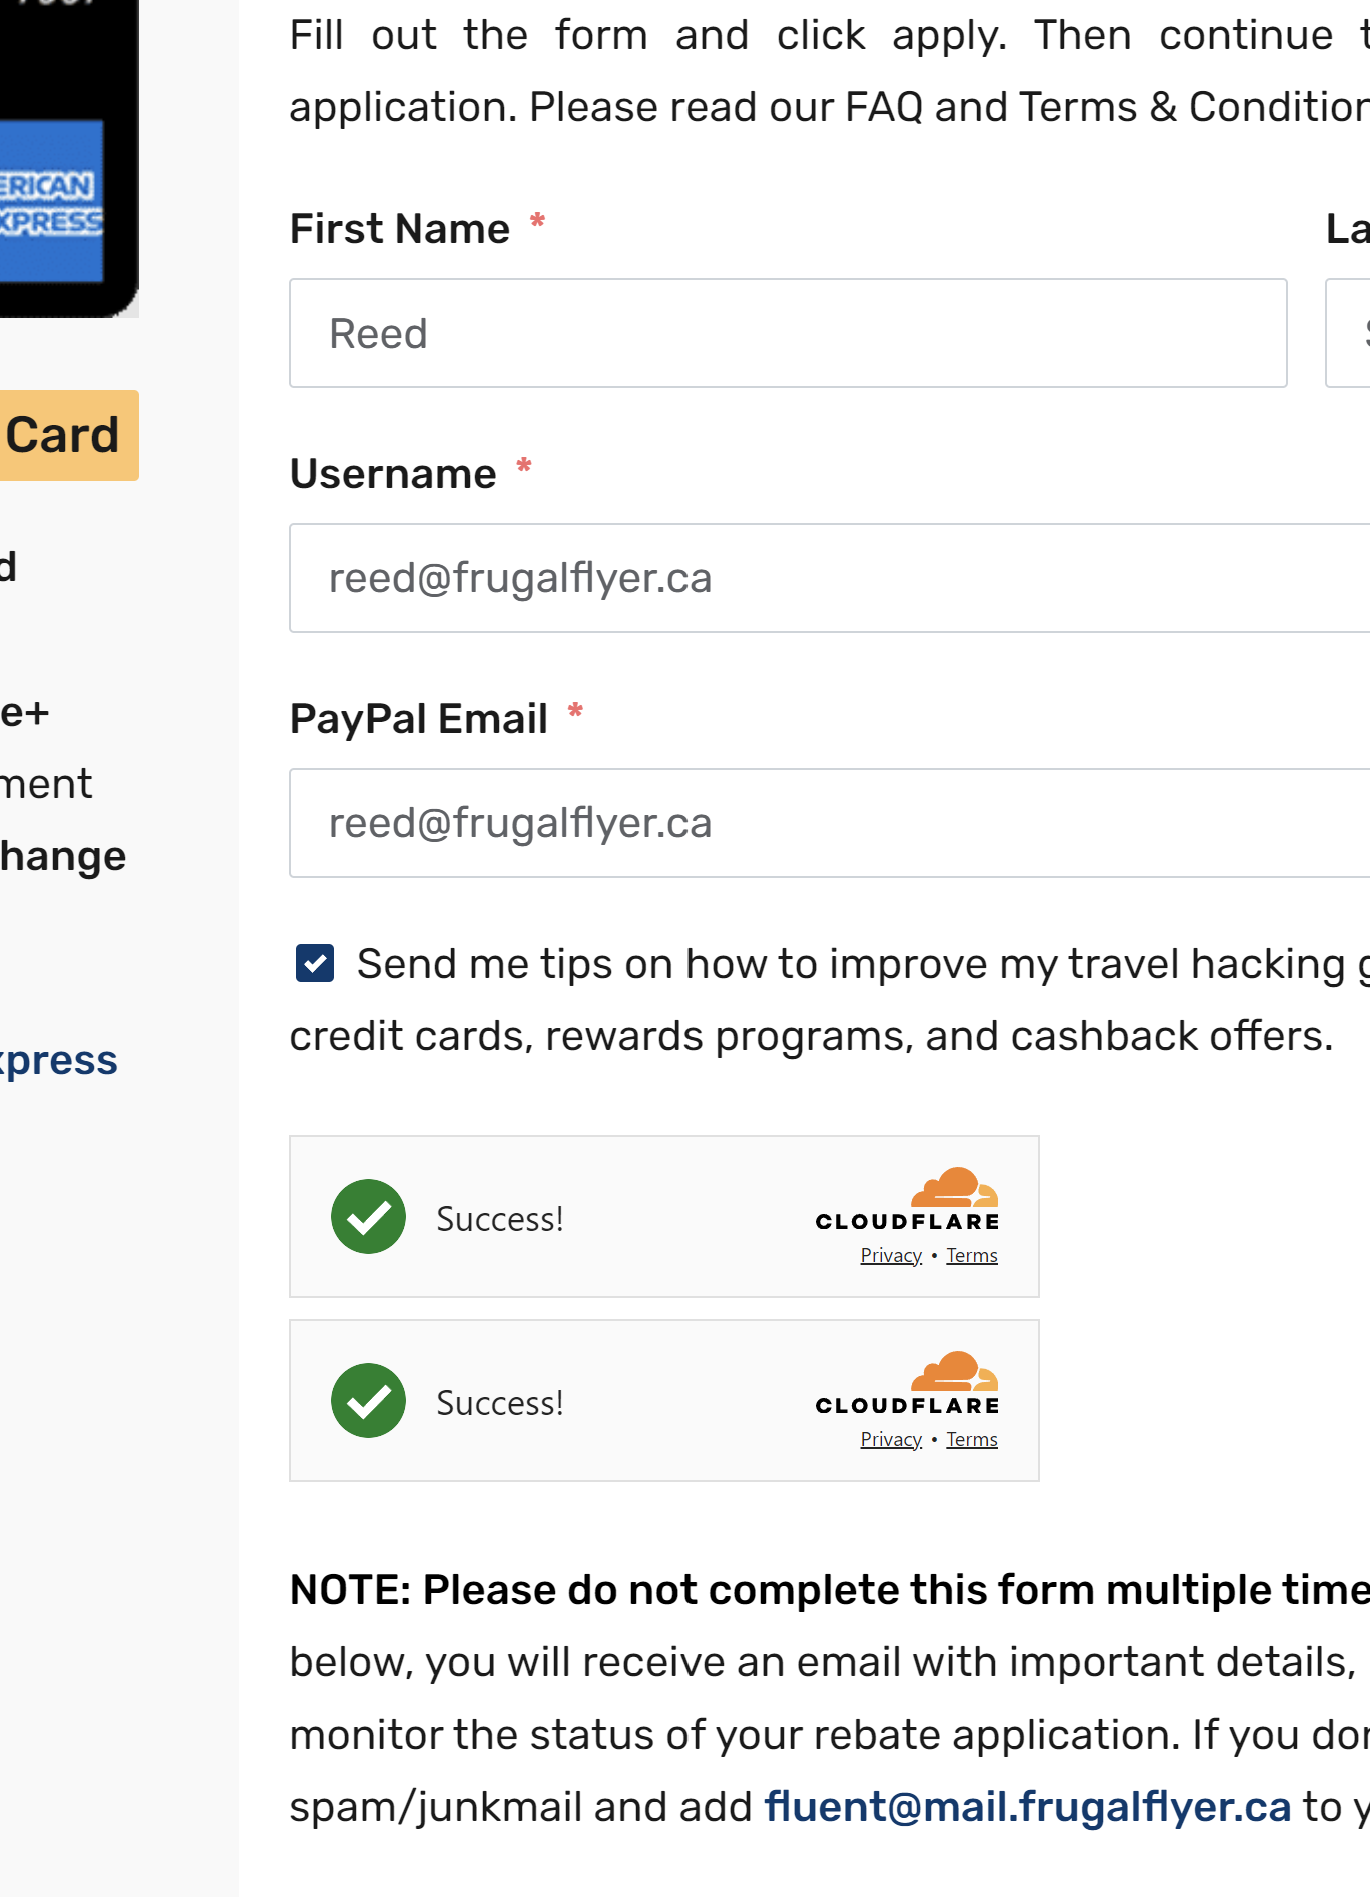This screenshot has height=1897, width=1370.
Task: Open the Terms link in the second Cloudflare widget
Action: click(x=971, y=1439)
